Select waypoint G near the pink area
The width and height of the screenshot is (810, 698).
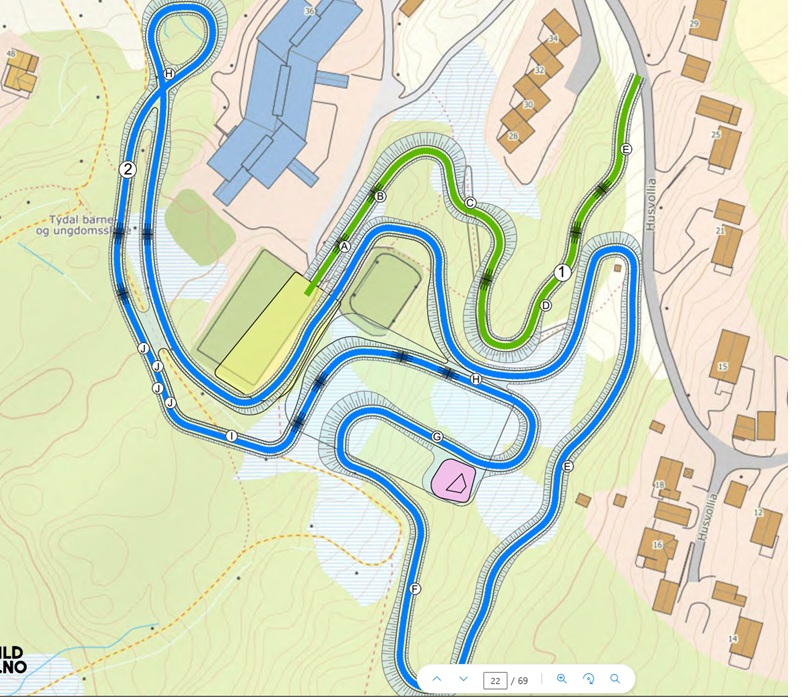(437, 437)
